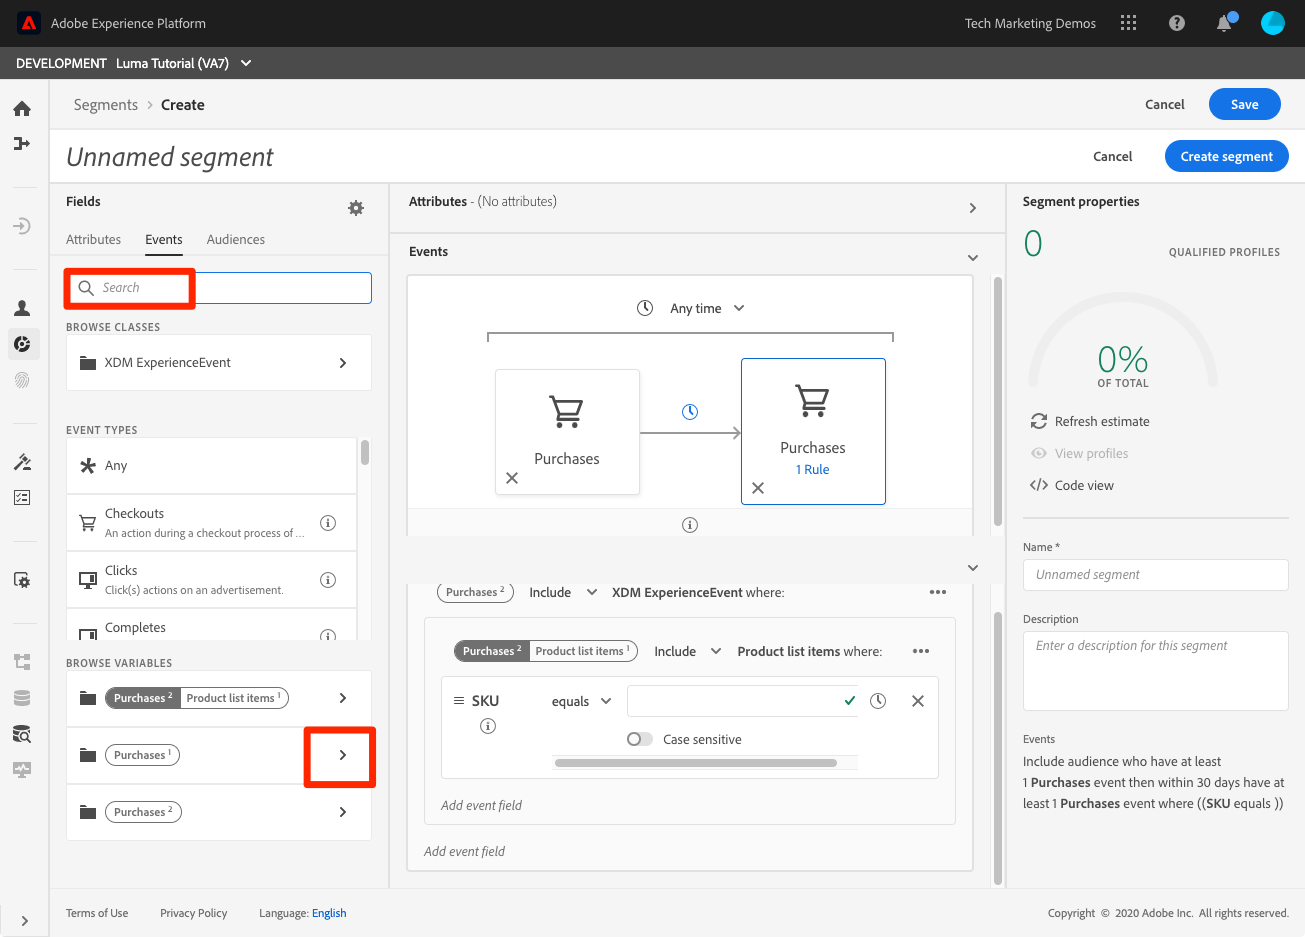Open SKU equals operator dropdown

582,701
